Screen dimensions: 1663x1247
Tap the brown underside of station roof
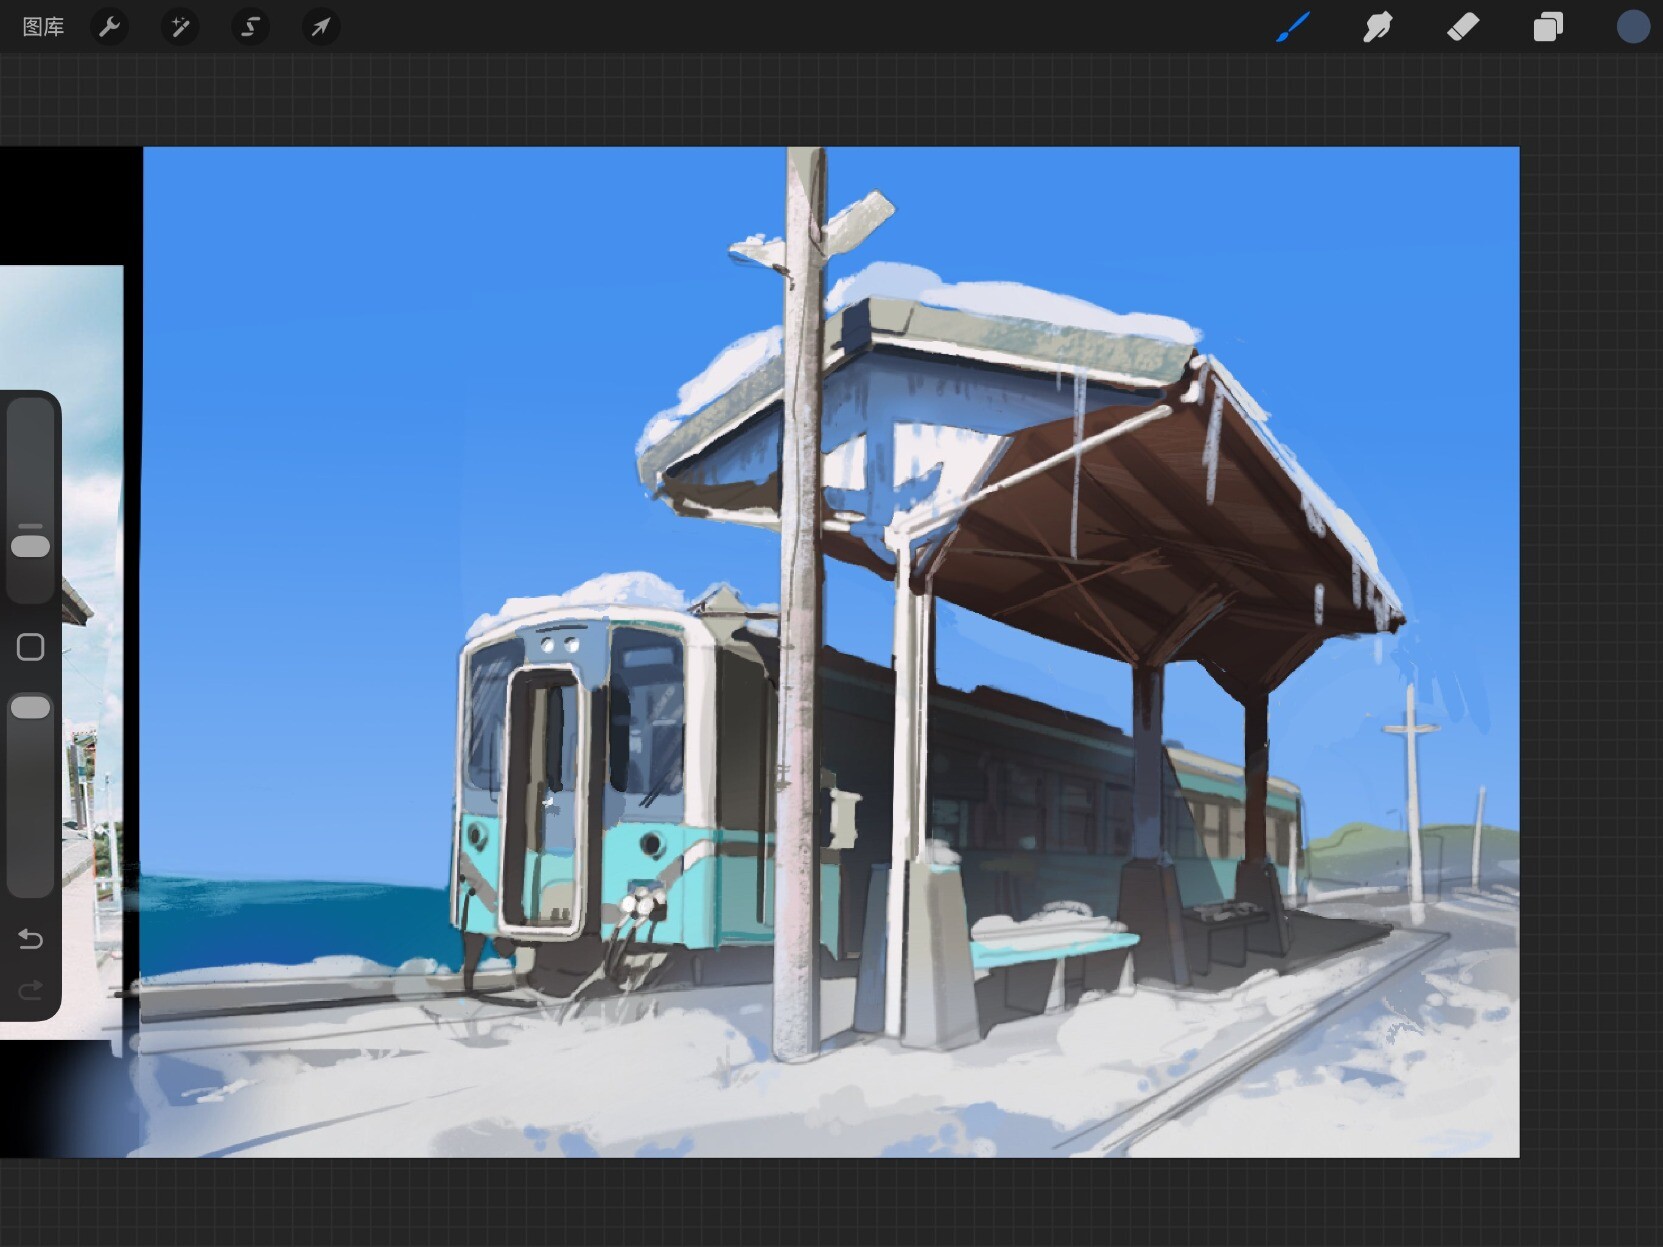(1150, 520)
